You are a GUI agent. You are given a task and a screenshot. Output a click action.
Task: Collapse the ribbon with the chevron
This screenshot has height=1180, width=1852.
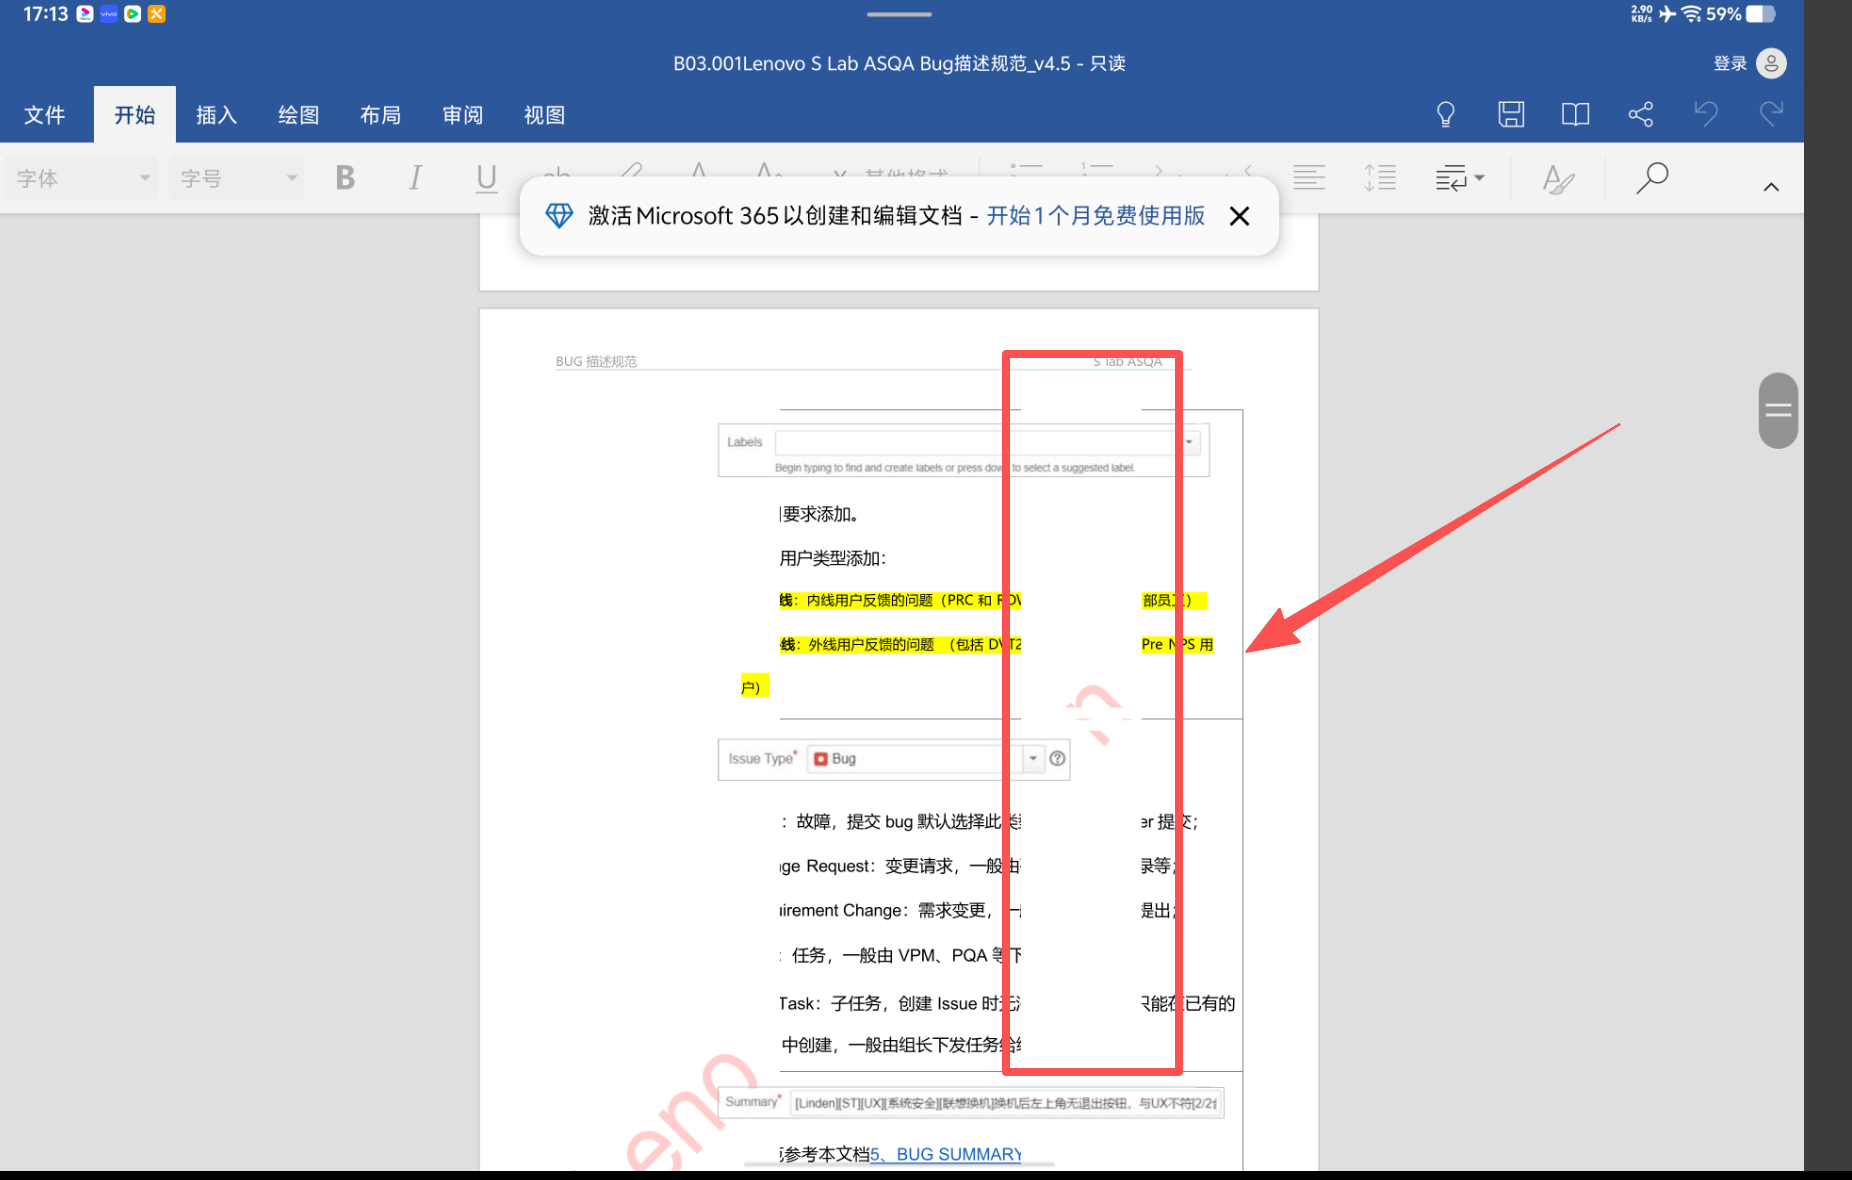click(x=1771, y=187)
